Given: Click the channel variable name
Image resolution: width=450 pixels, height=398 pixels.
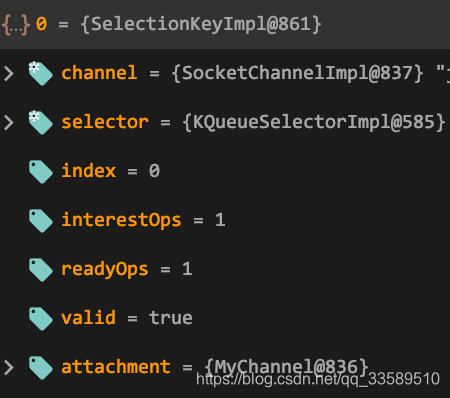Looking at the screenshot, I should [99, 73].
